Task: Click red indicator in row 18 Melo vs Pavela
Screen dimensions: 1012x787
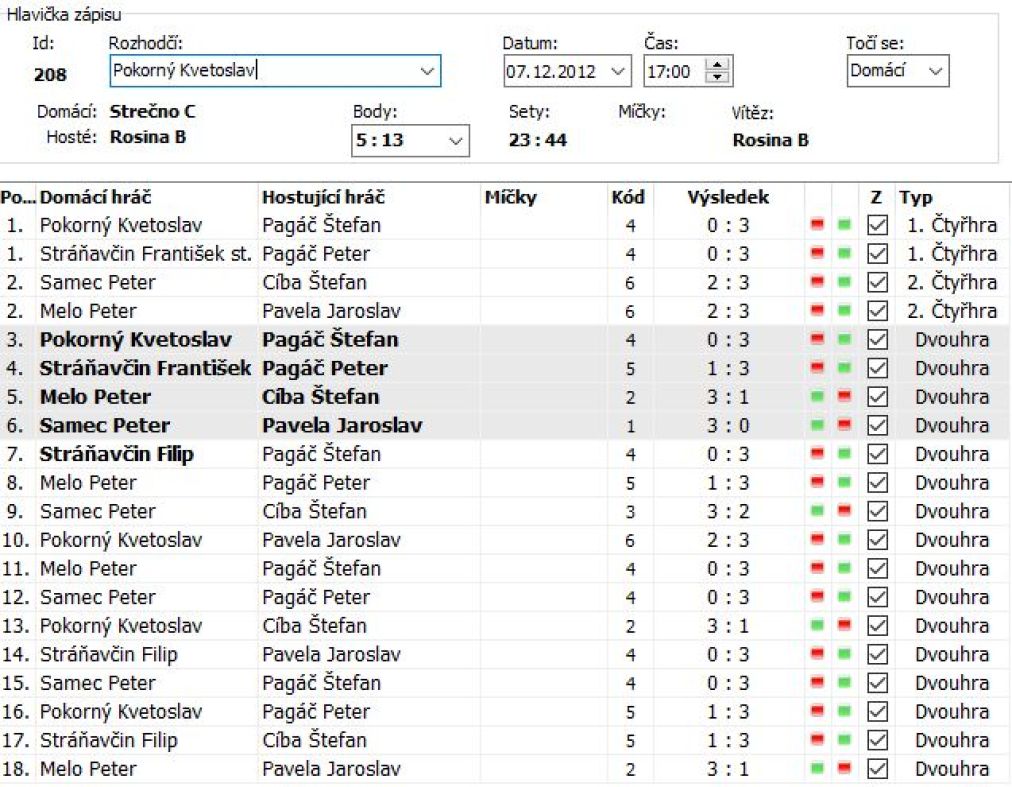Action: click(843, 770)
